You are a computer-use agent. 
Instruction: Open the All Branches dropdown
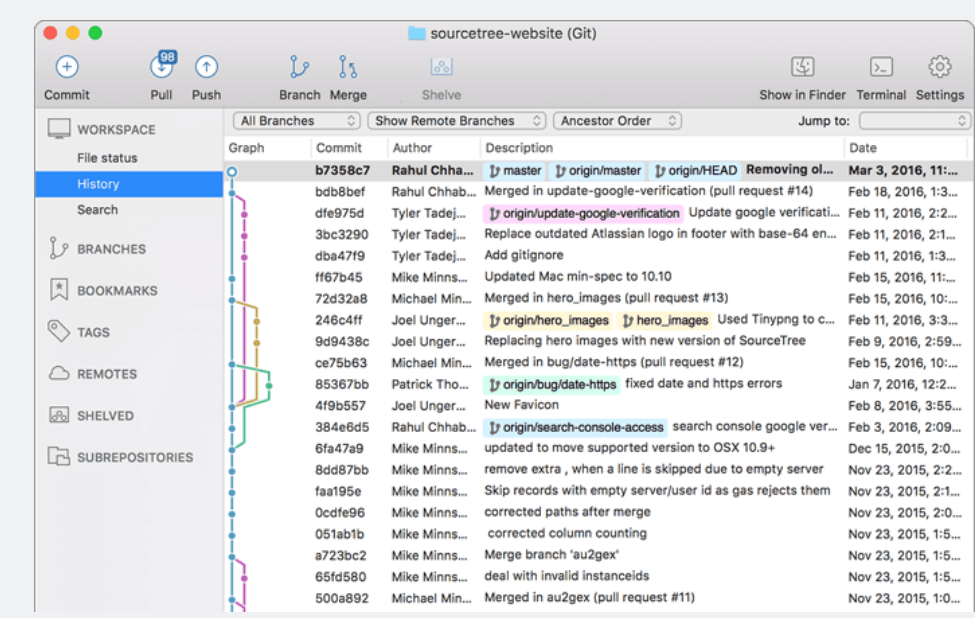pyautogui.click(x=295, y=120)
